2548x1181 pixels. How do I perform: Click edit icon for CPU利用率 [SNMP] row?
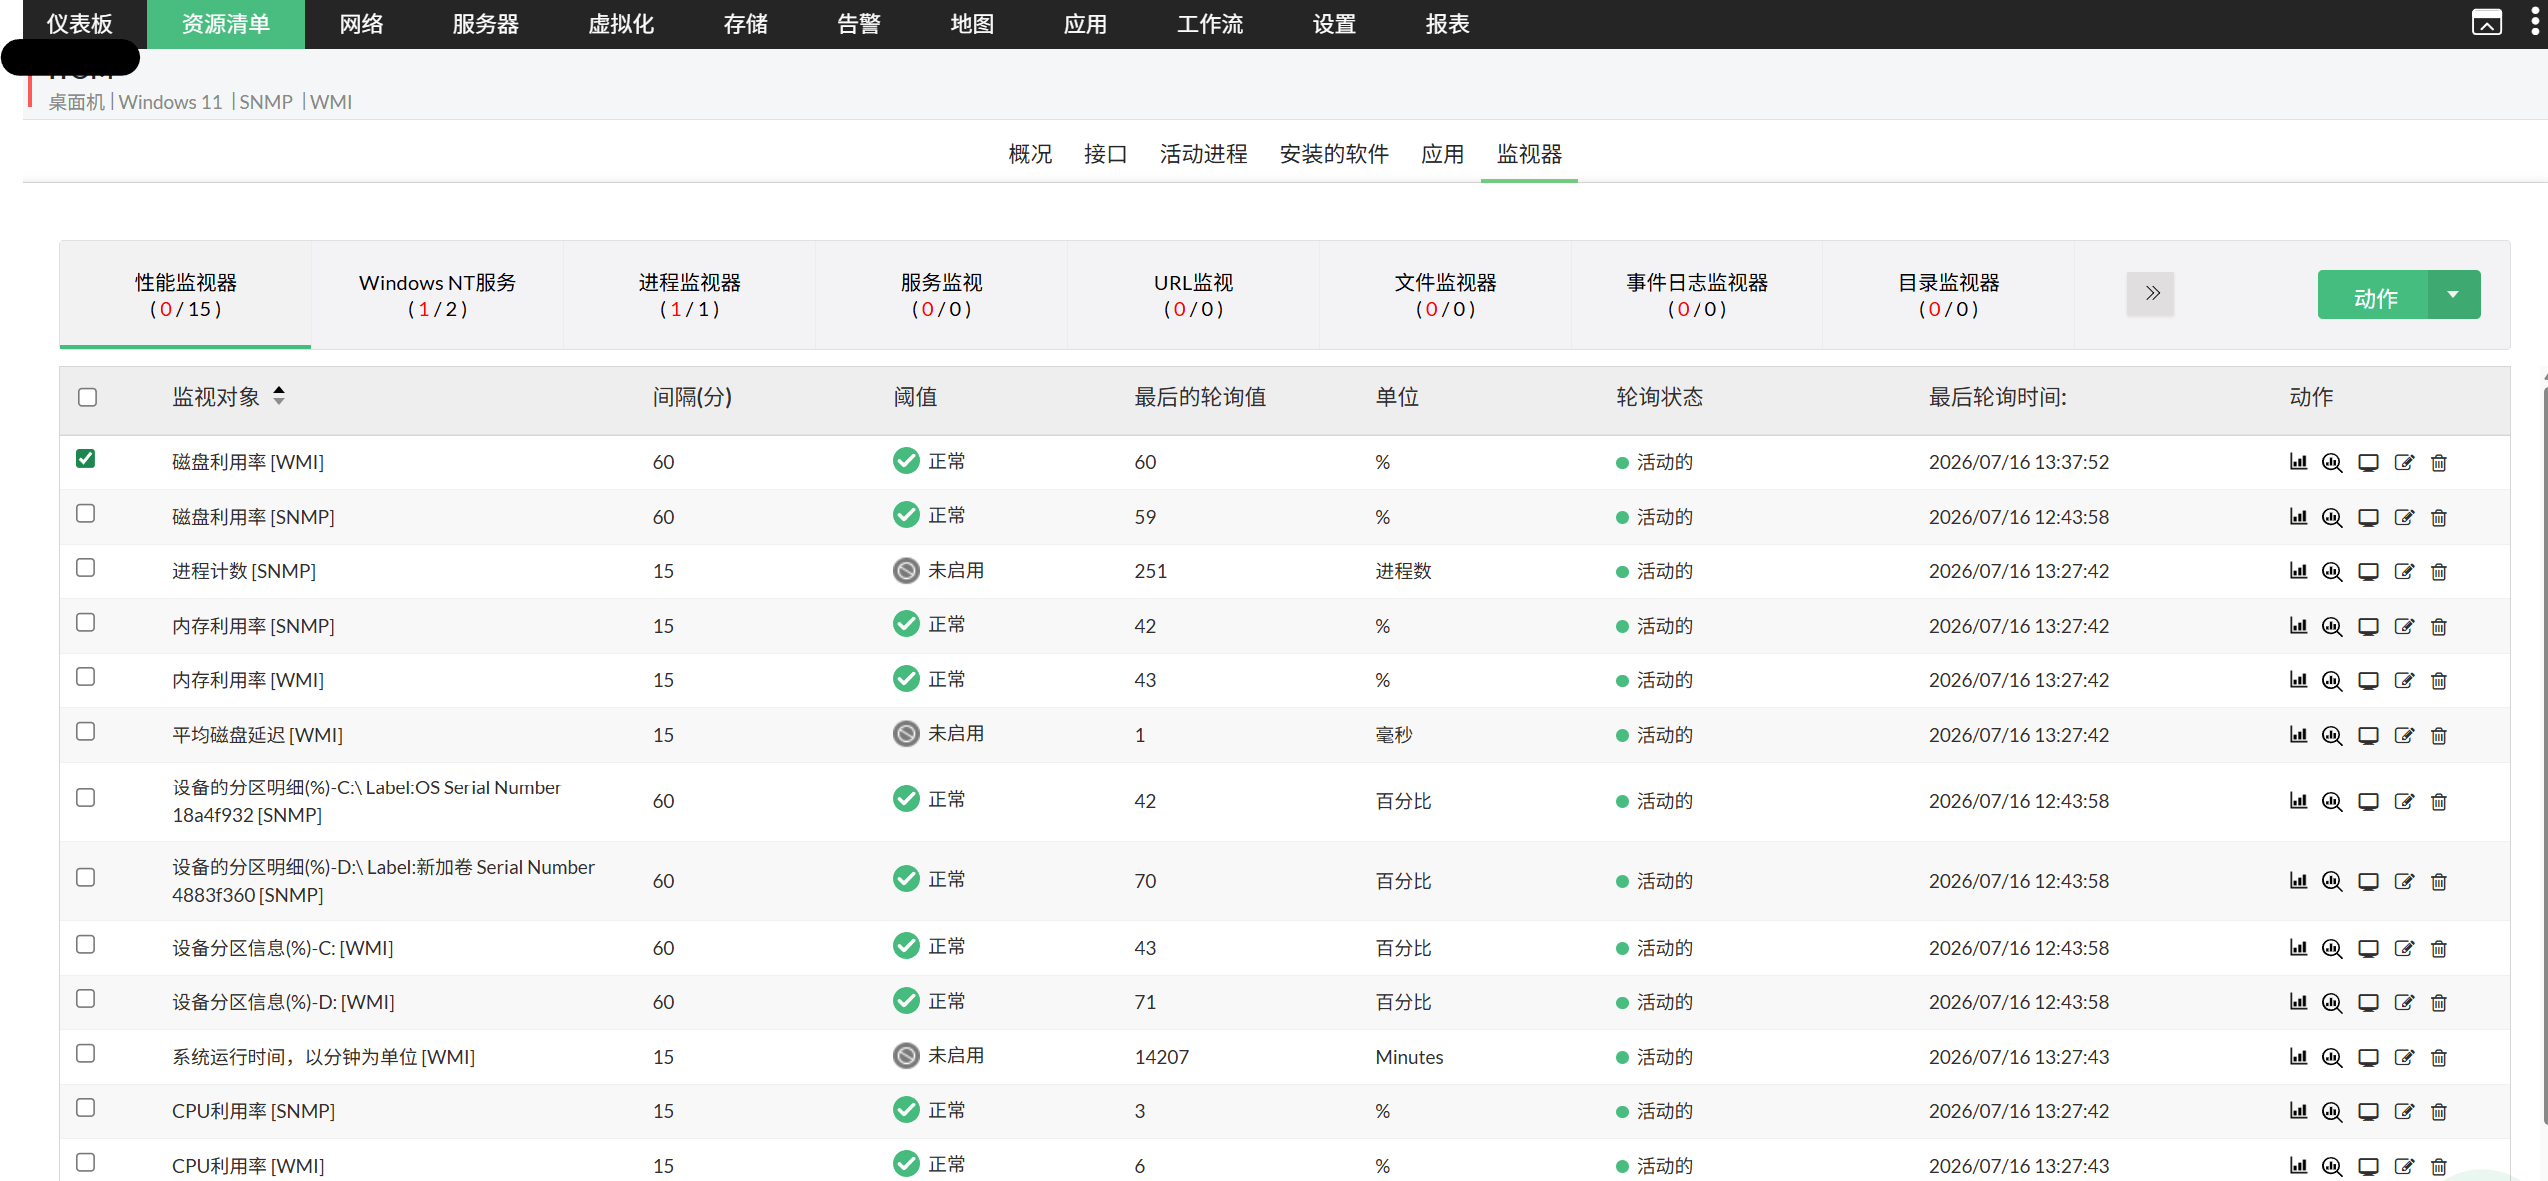(2404, 1111)
